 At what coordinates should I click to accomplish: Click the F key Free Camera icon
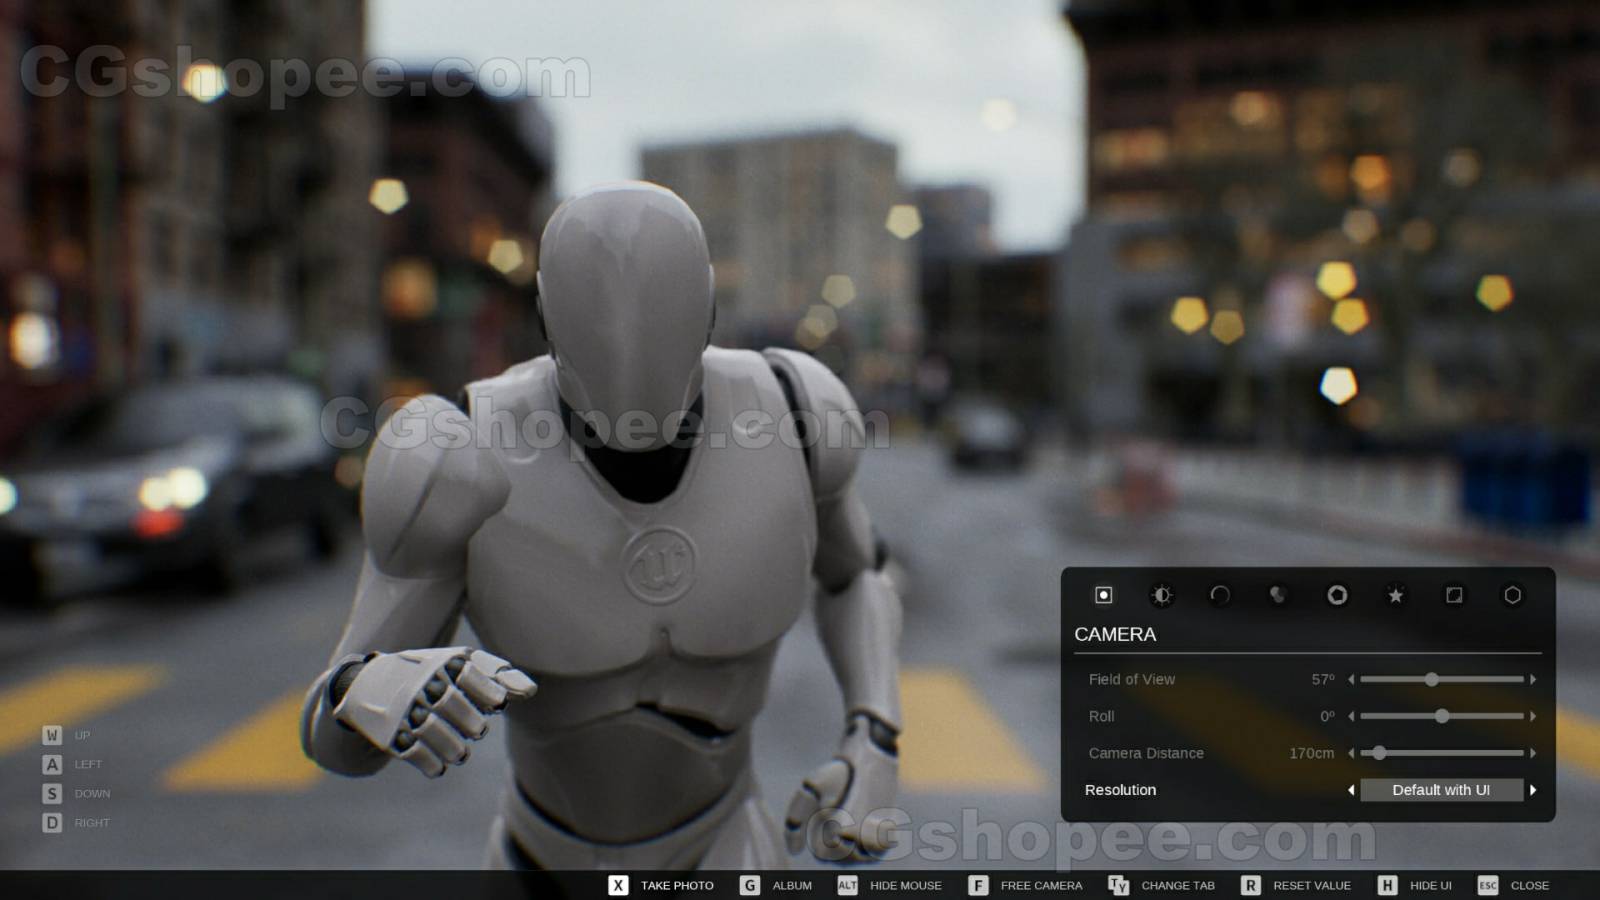[978, 885]
